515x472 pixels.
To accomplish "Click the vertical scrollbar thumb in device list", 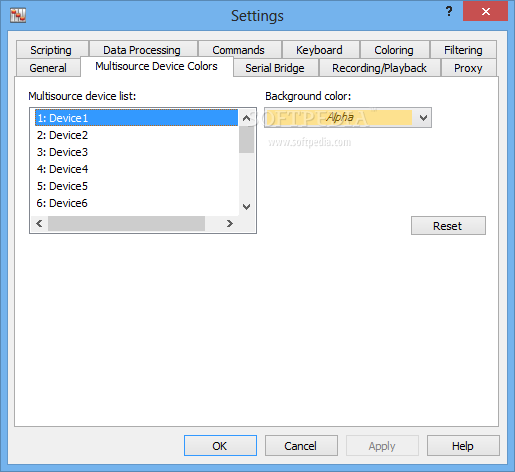I will point(247,140).
